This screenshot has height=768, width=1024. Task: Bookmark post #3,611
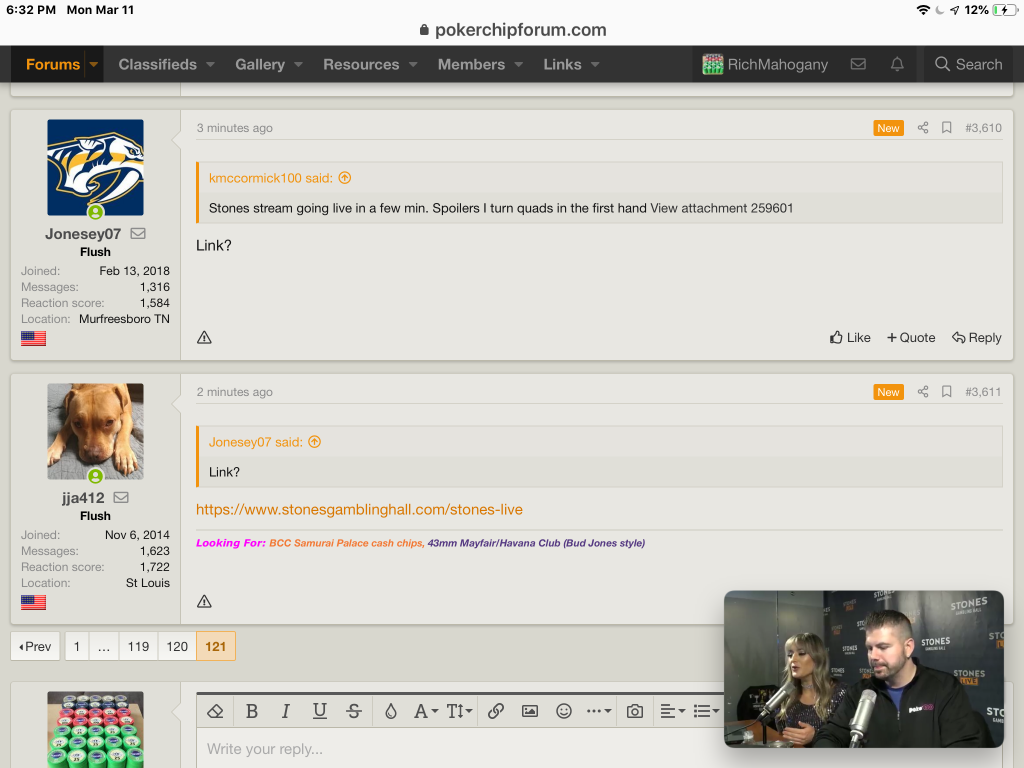946,392
